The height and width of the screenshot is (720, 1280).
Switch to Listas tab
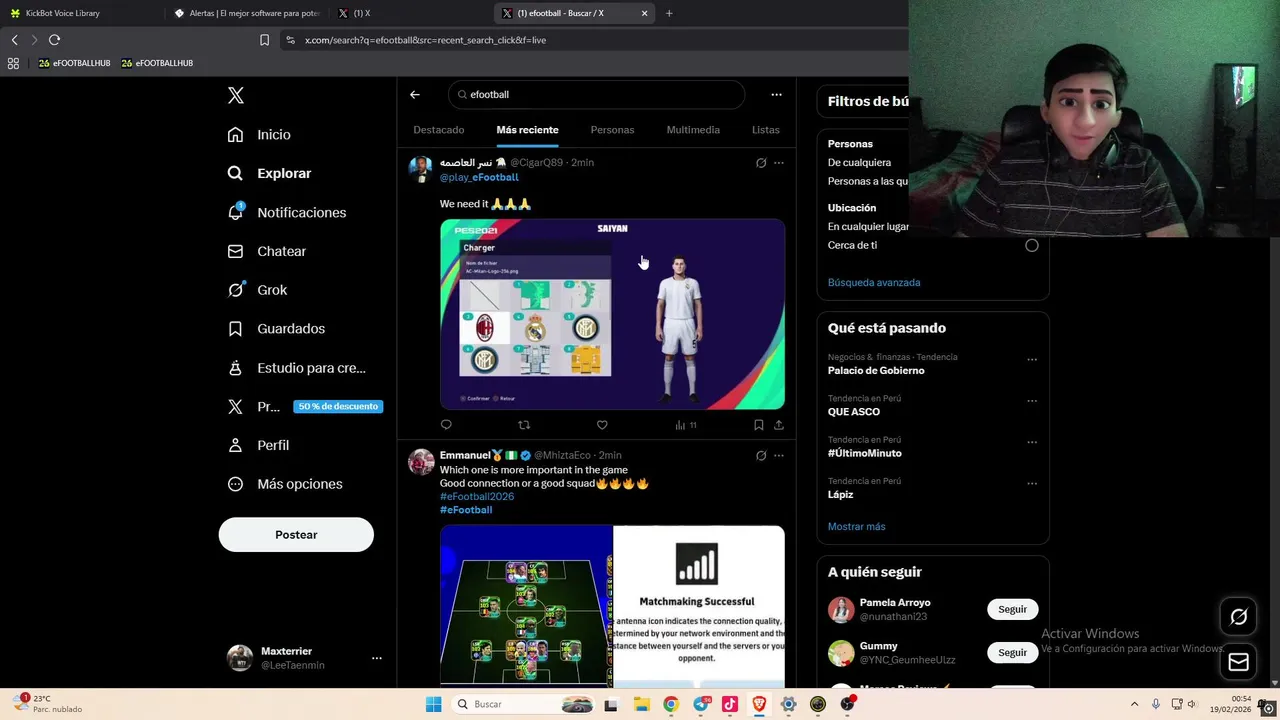[766, 130]
